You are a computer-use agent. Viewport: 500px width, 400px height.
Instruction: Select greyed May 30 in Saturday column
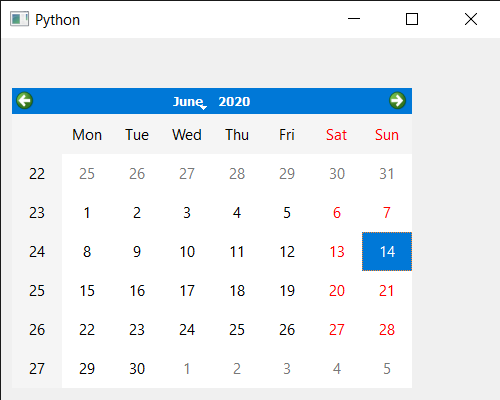click(x=337, y=174)
